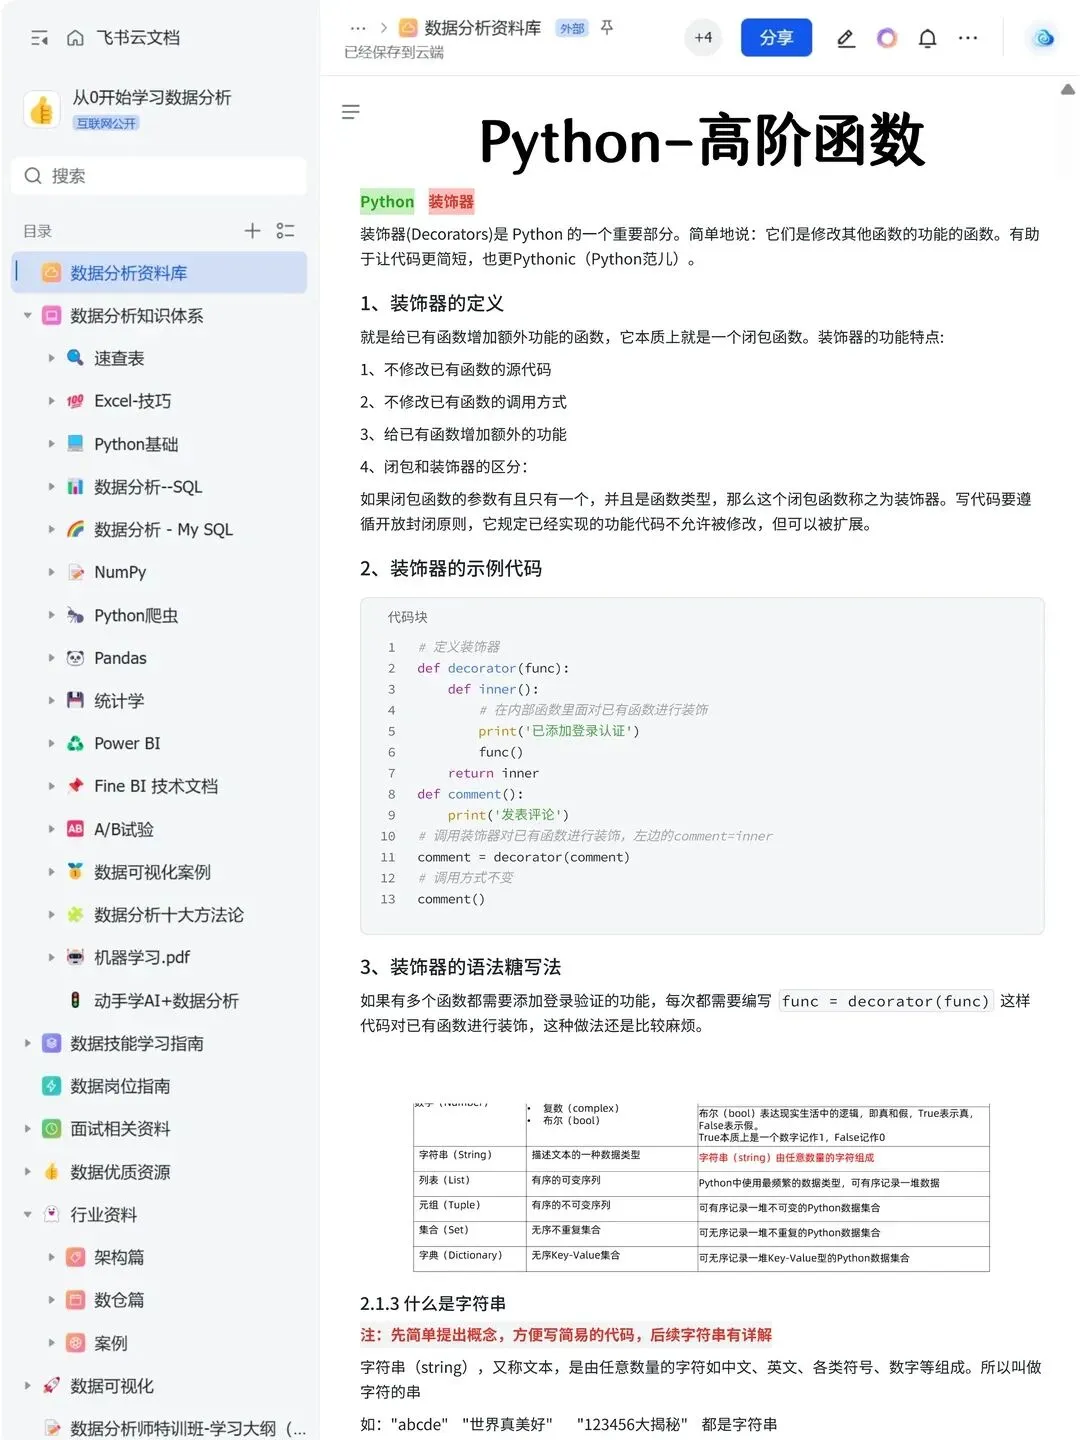Select the A/B试验 AB icon
Screen dimensions: 1080x1440
point(75,829)
